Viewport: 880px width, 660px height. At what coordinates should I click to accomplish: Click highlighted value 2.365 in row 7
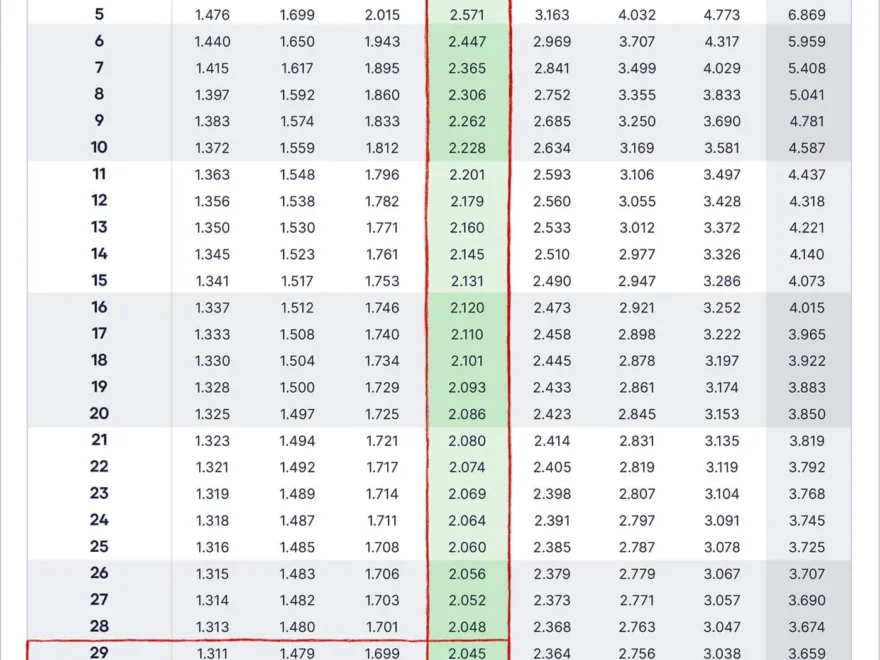click(467, 68)
